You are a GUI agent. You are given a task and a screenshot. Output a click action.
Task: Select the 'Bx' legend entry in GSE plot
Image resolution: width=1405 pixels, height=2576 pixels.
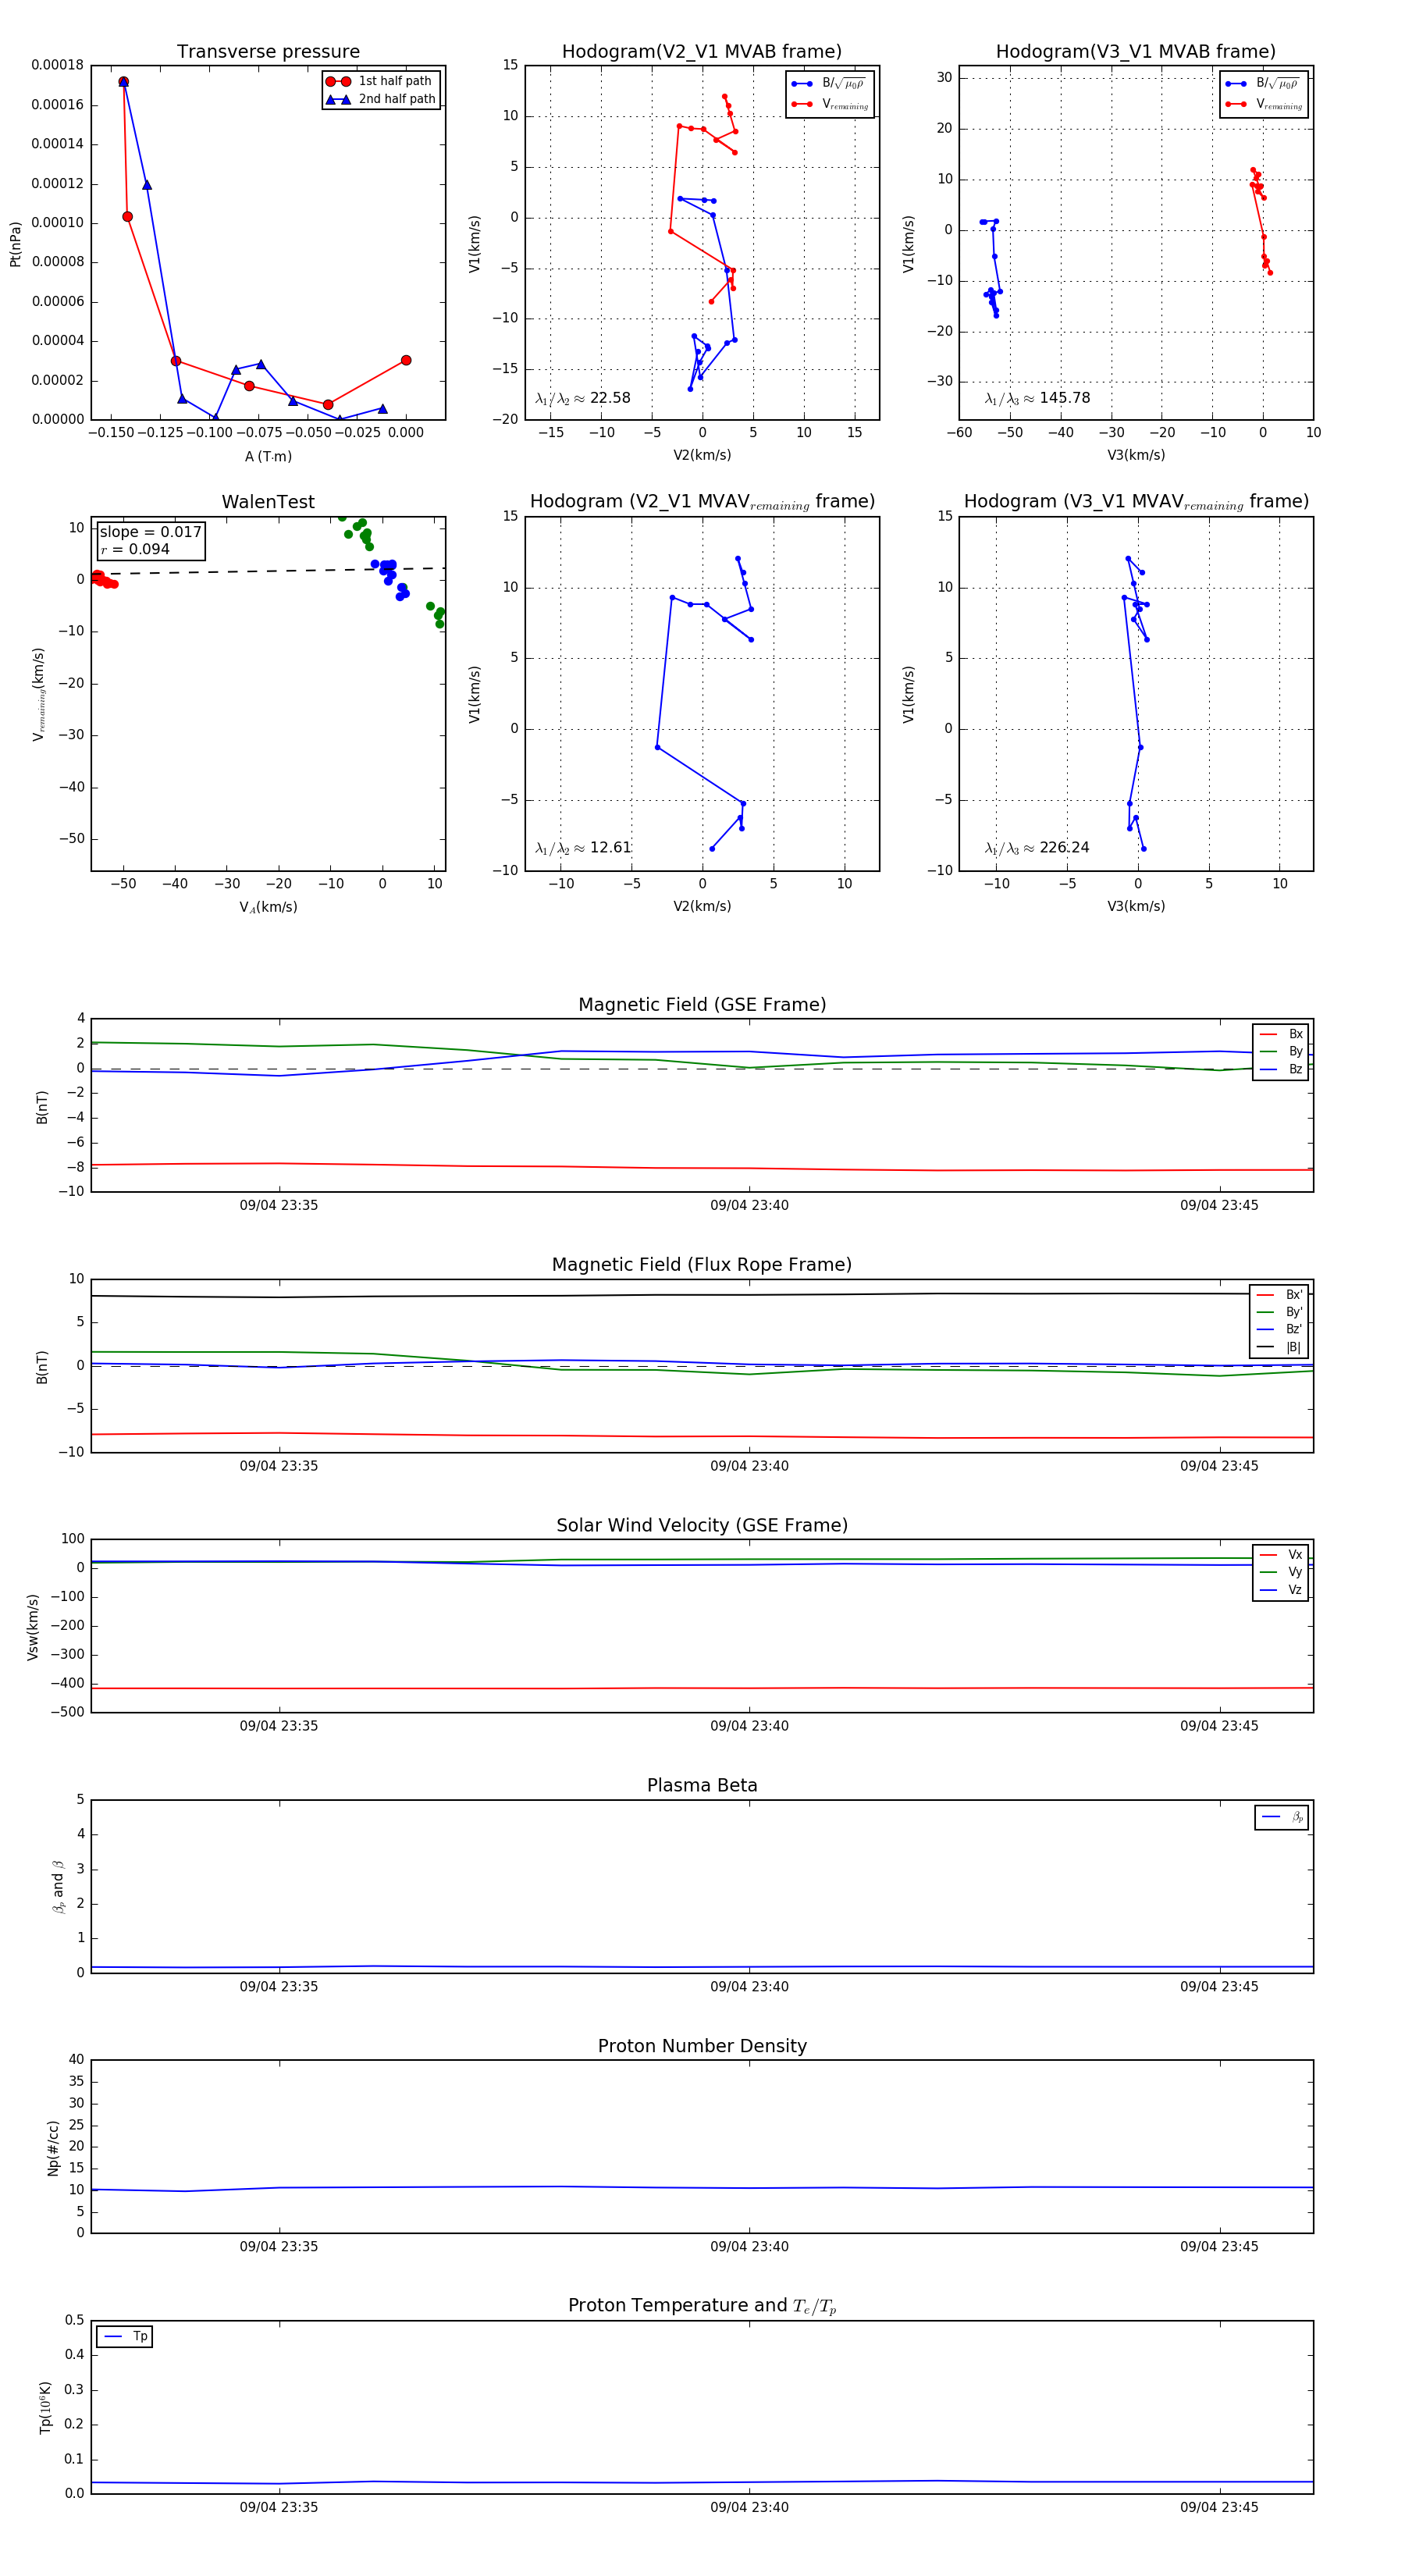coord(1281,1034)
